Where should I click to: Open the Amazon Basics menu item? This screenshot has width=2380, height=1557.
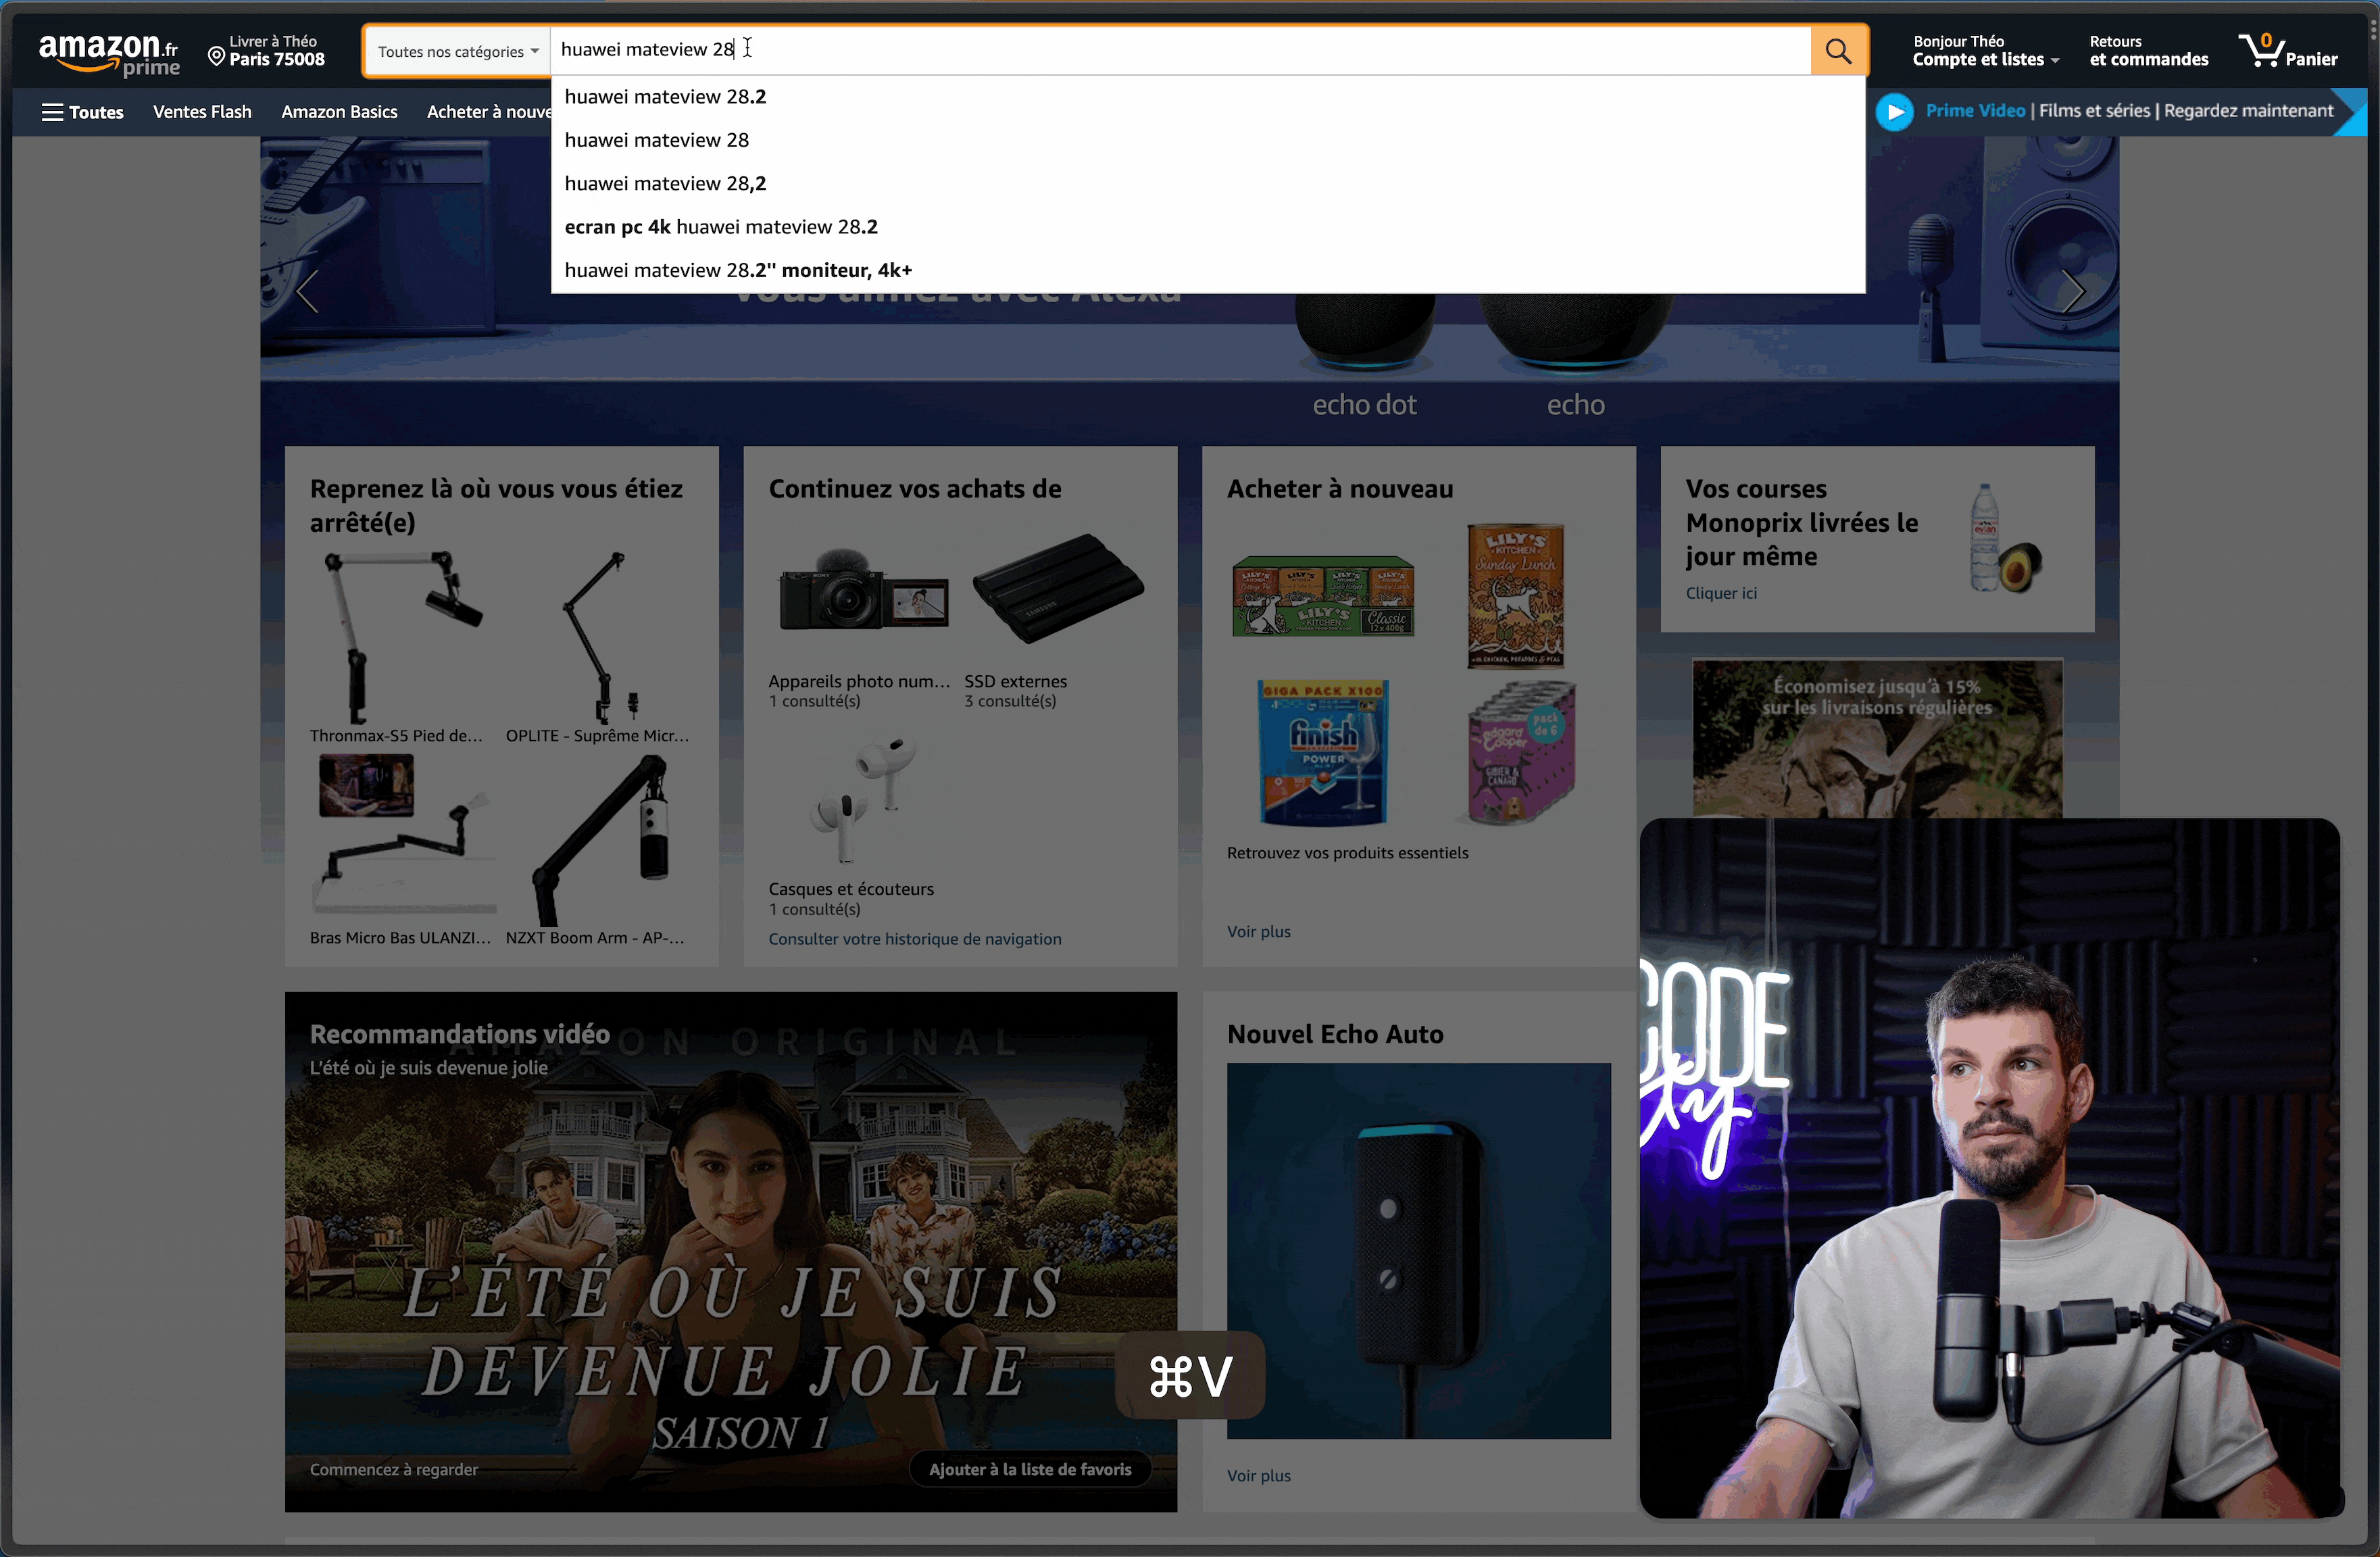(339, 112)
